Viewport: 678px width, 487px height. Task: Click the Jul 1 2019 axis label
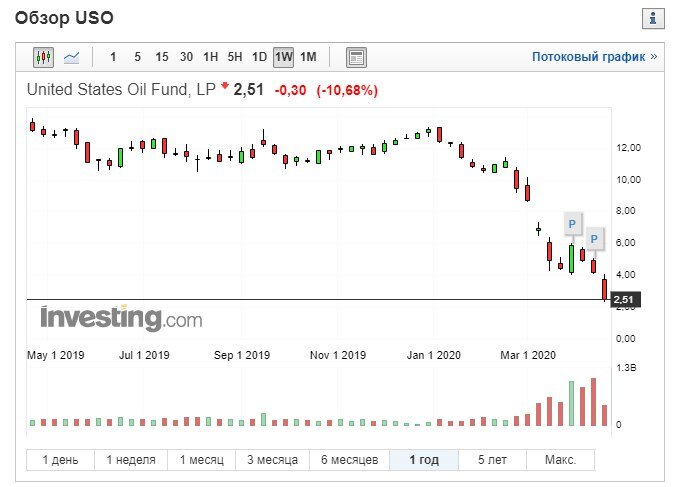click(x=144, y=355)
